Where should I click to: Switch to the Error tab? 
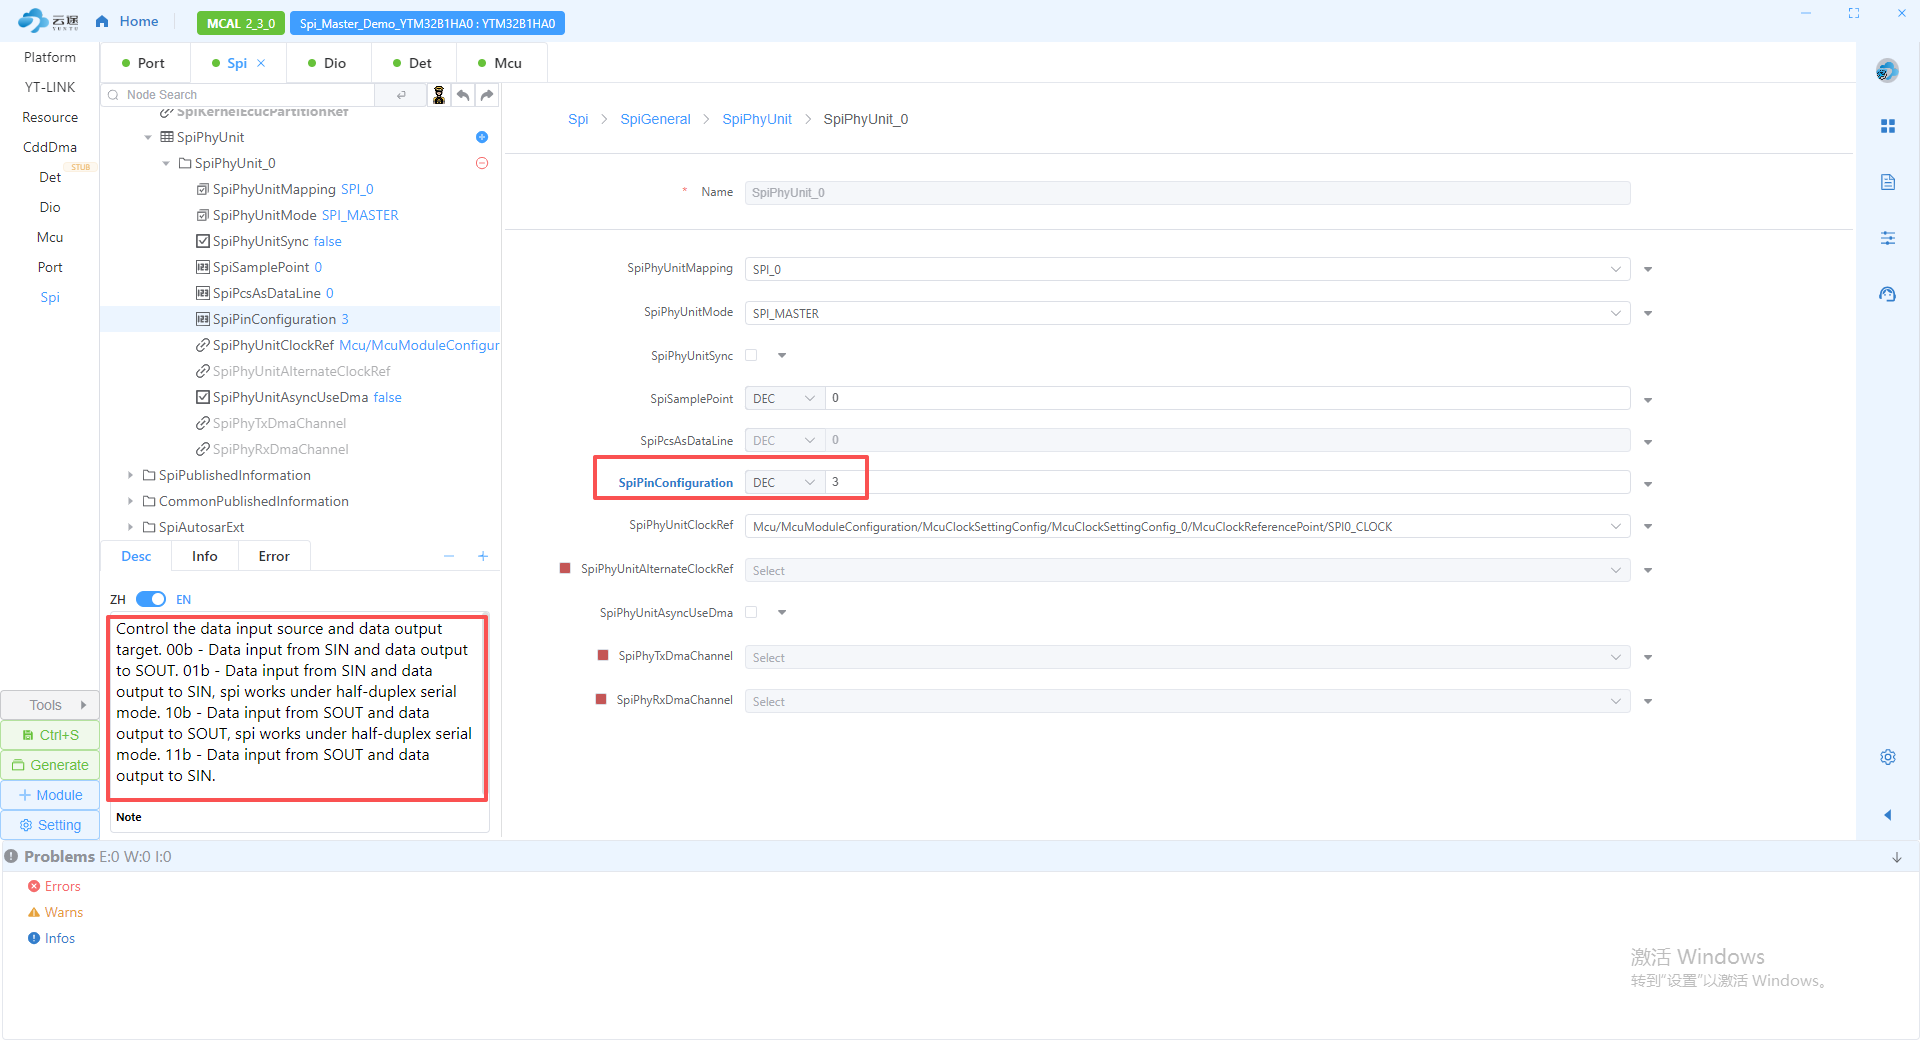pyautogui.click(x=274, y=556)
